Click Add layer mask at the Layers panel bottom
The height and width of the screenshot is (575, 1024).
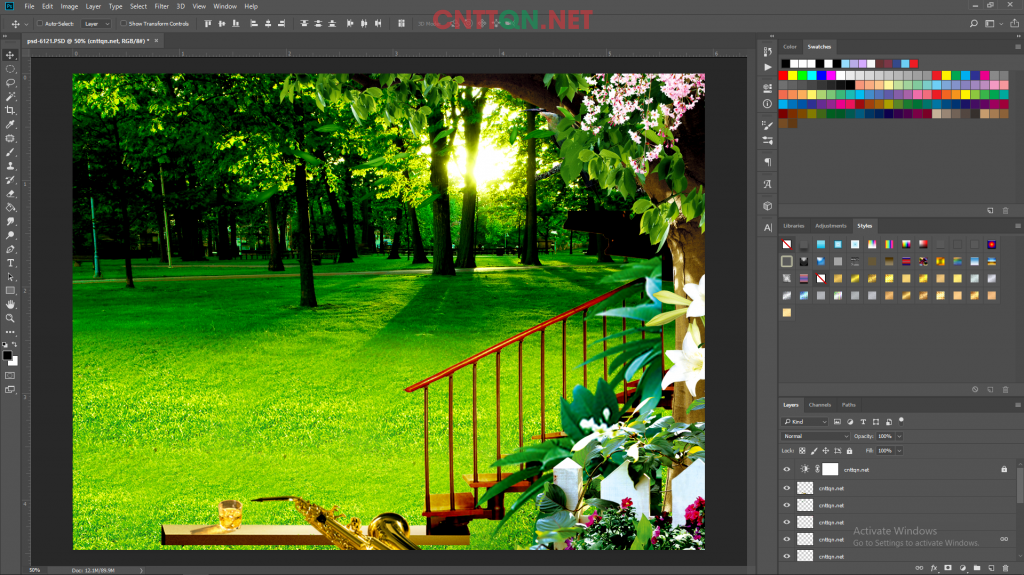point(948,568)
